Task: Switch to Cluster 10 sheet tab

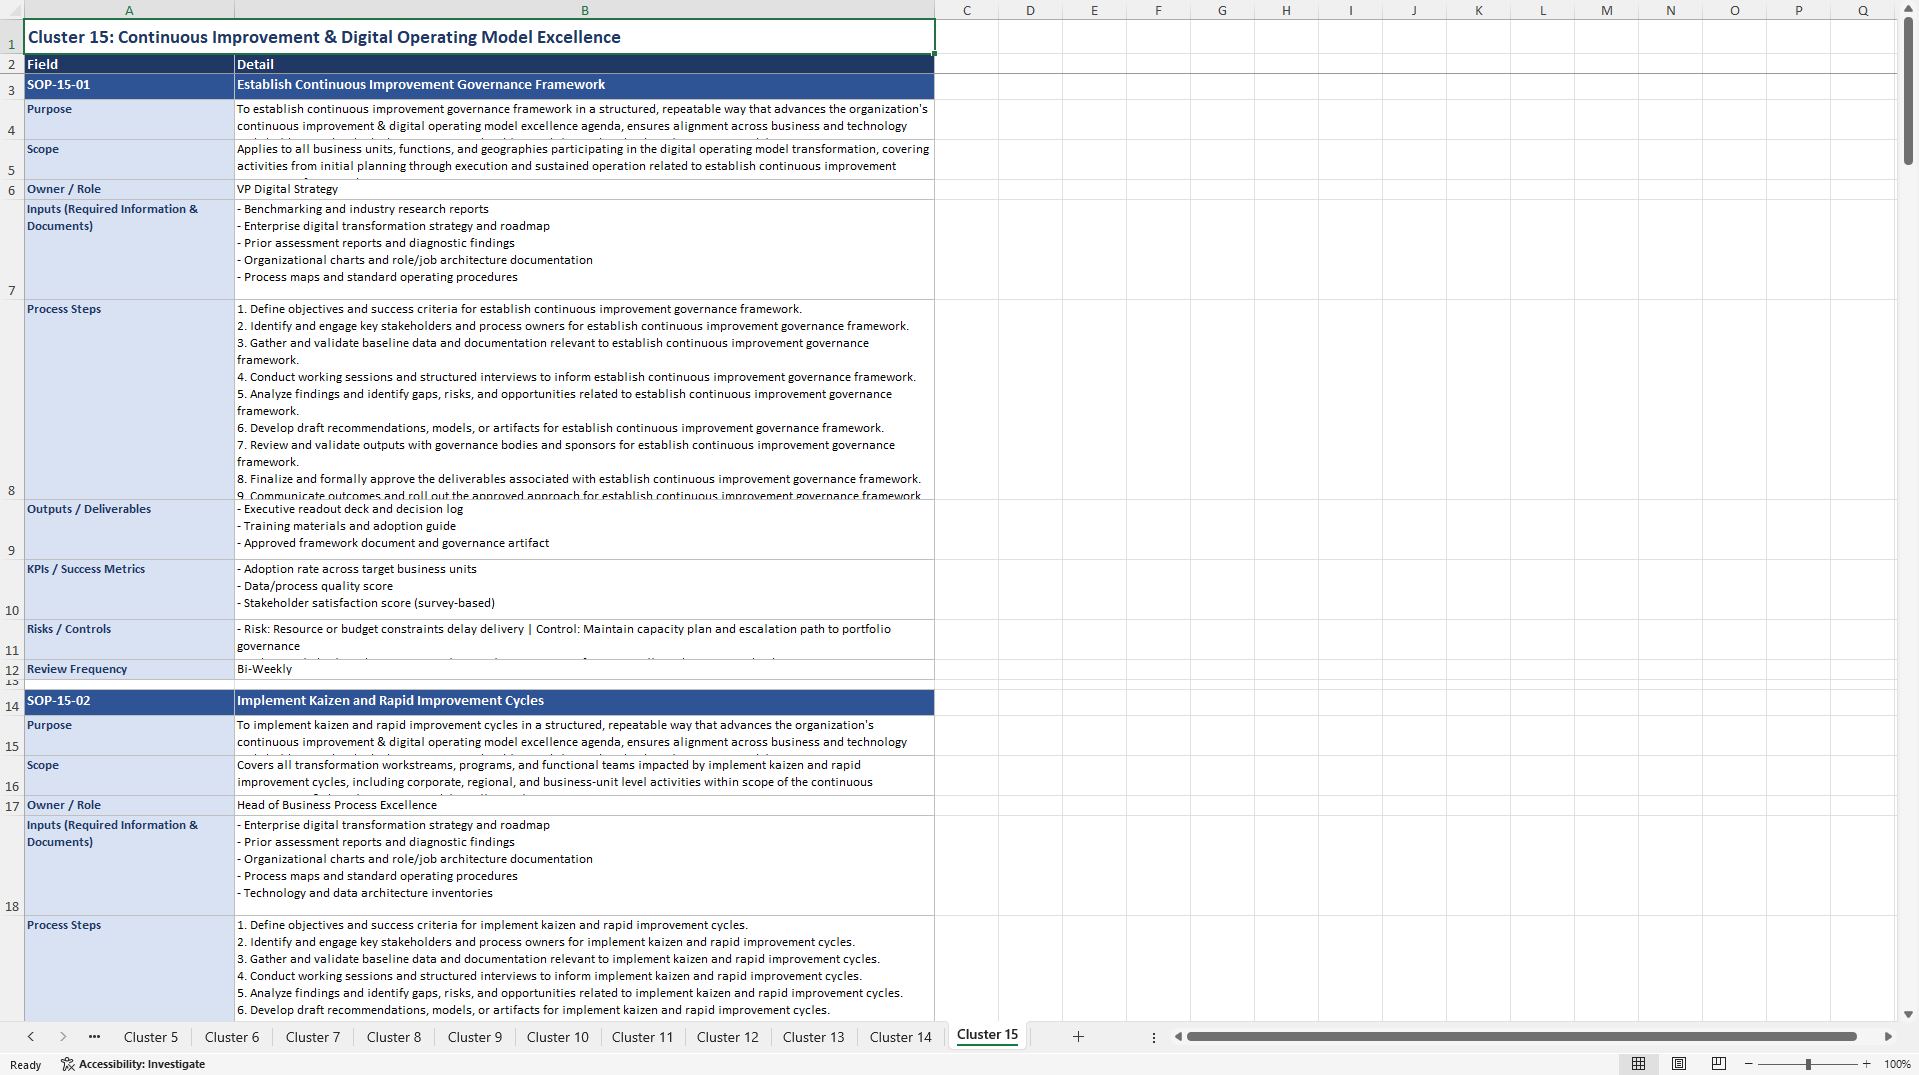Action: pos(558,1037)
